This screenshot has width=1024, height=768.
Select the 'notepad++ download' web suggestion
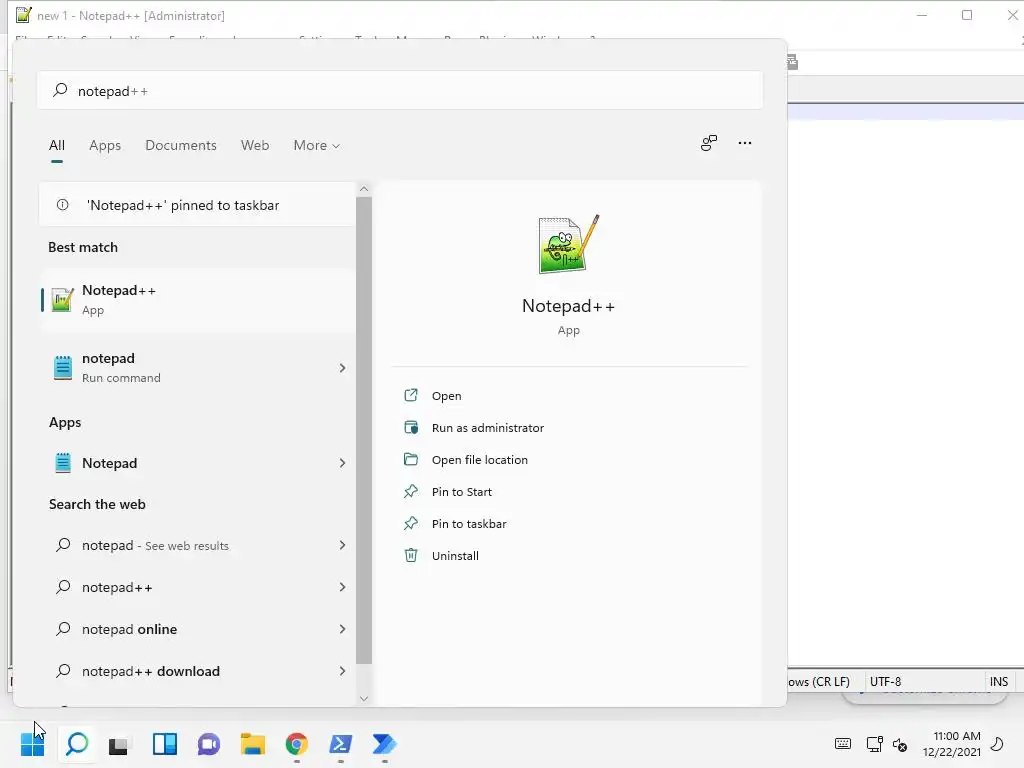(197, 671)
